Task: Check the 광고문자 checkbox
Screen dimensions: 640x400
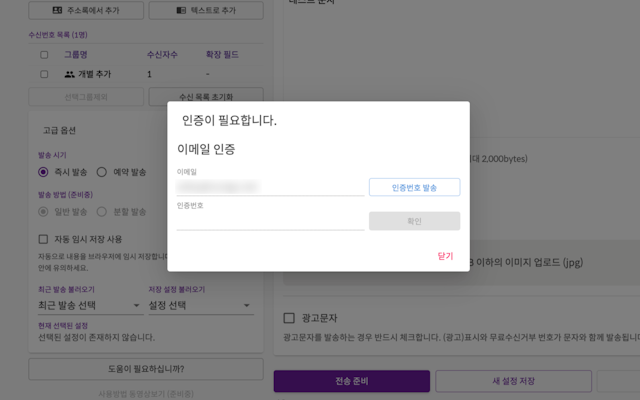Action: [289, 318]
